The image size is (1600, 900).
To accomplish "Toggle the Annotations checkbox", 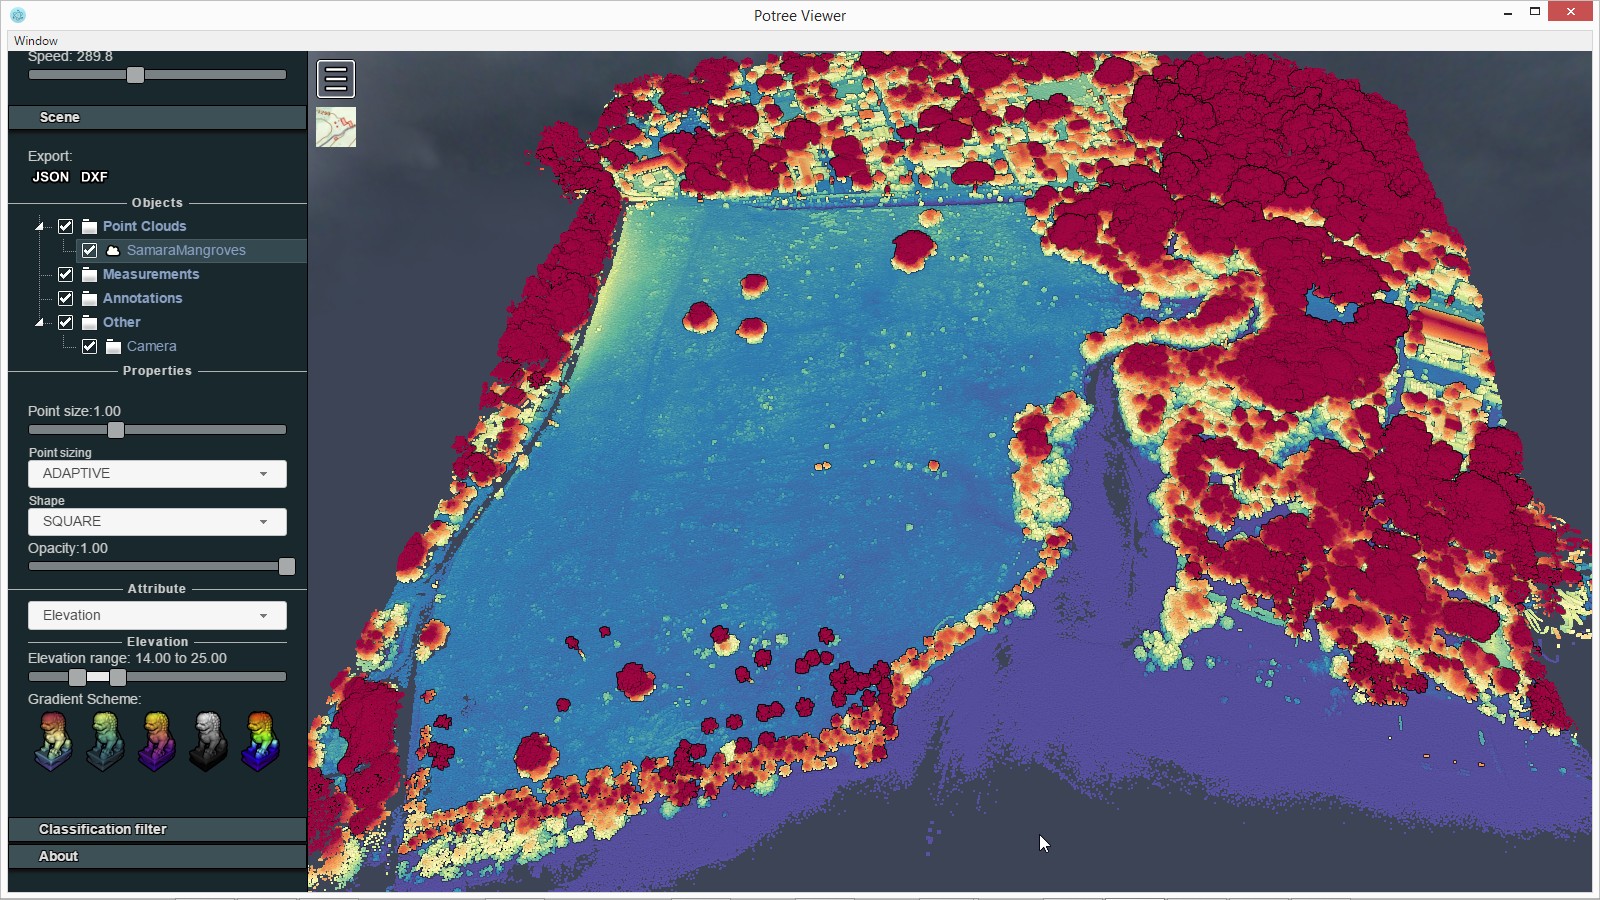I will tap(66, 298).
